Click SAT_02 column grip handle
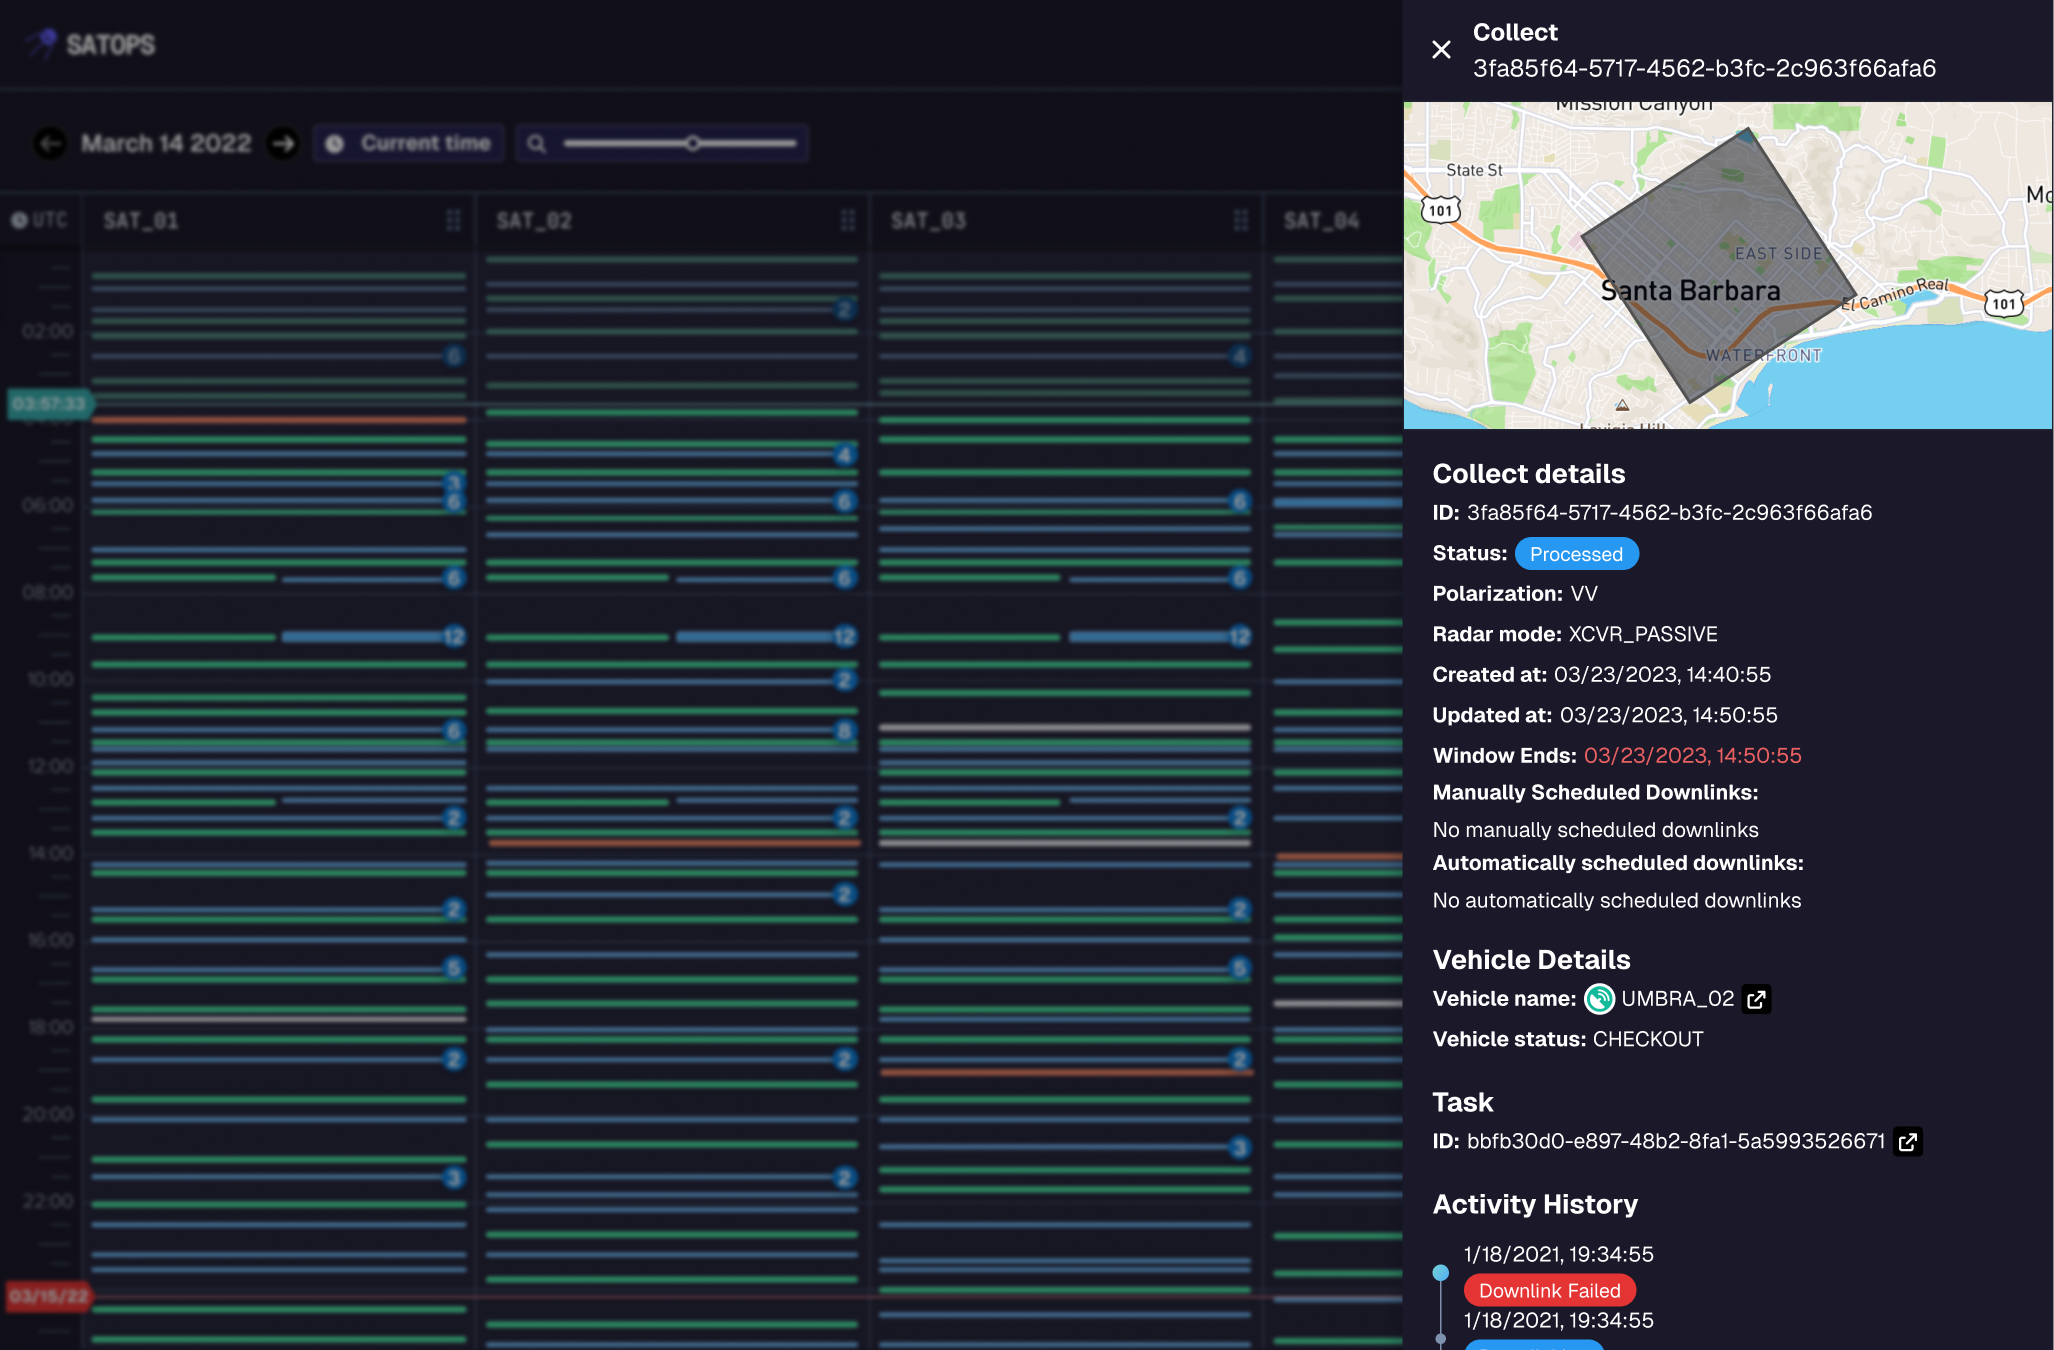Image resolution: width=2054 pixels, height=1350 pixels. [848, 221]
